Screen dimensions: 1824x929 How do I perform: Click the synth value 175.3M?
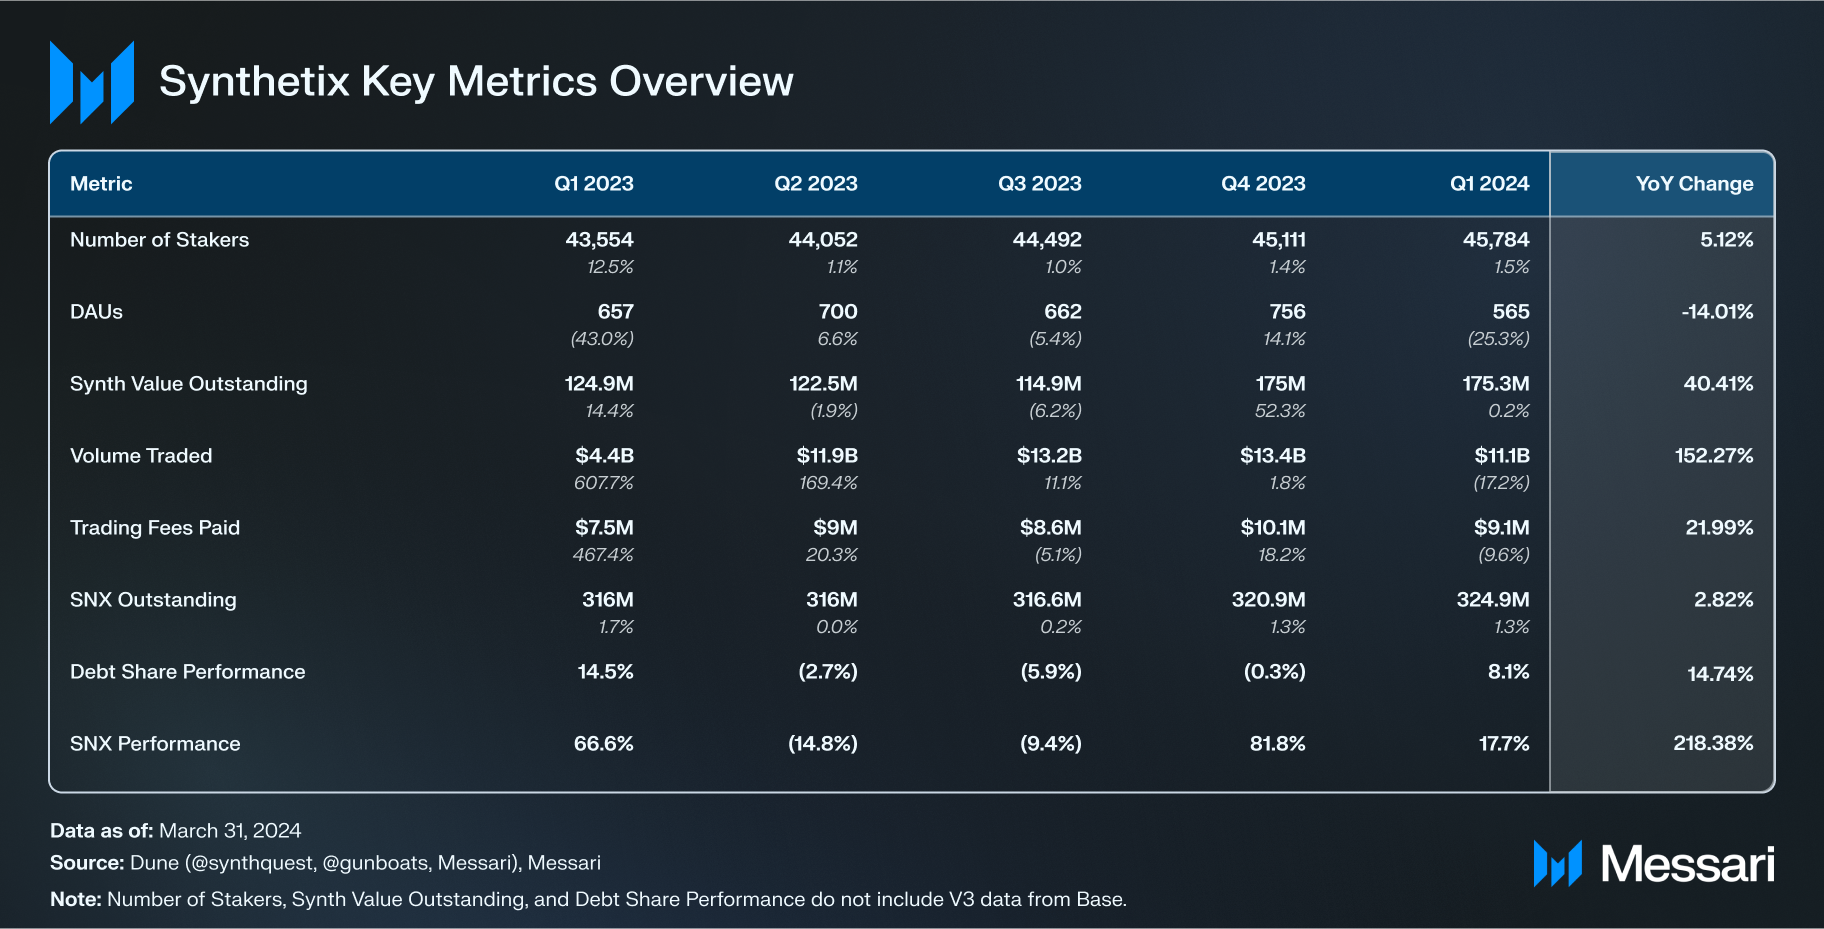(x=1496, y=384)
